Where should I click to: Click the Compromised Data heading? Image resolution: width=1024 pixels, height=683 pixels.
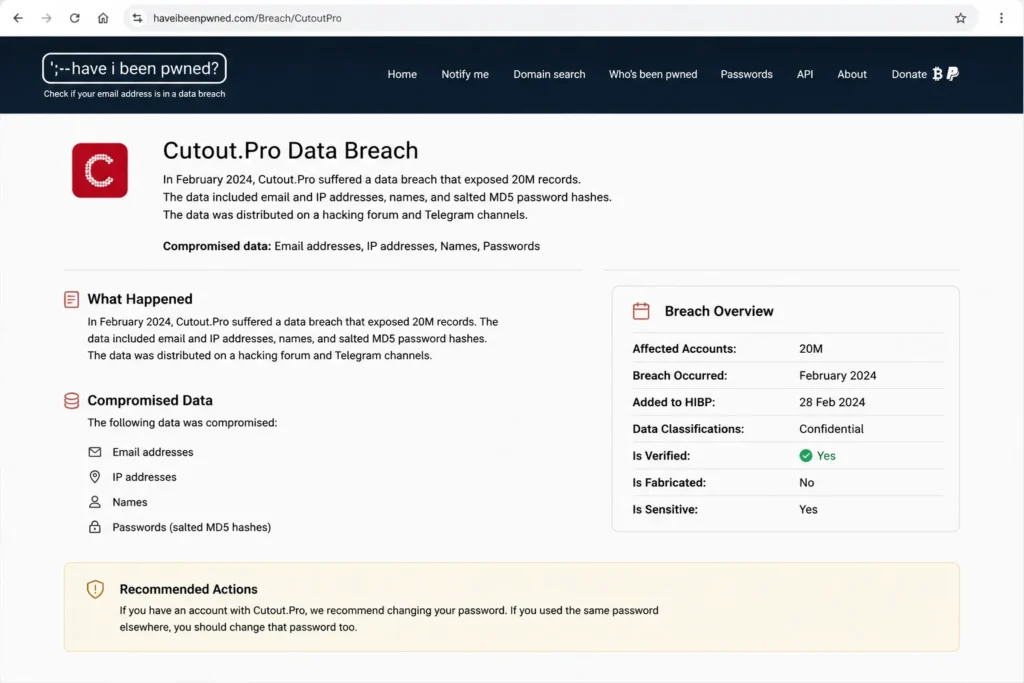pos(150,400)
